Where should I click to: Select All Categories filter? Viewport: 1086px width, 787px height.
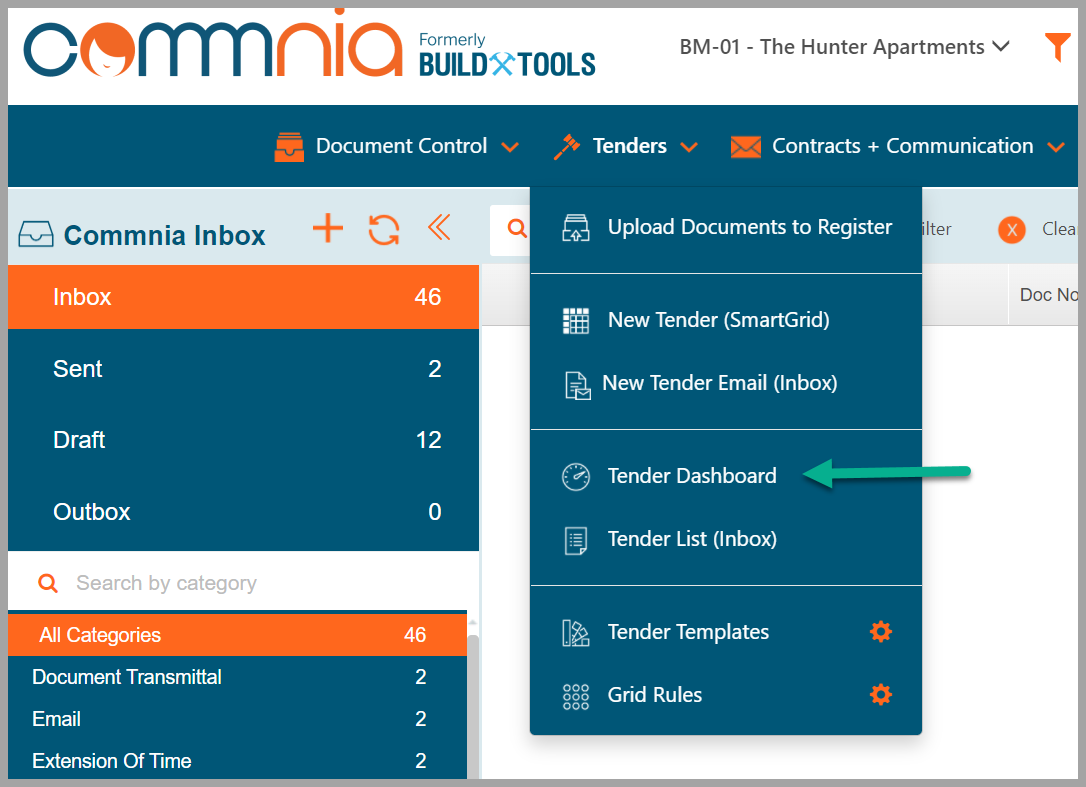[x=238, y=635]
